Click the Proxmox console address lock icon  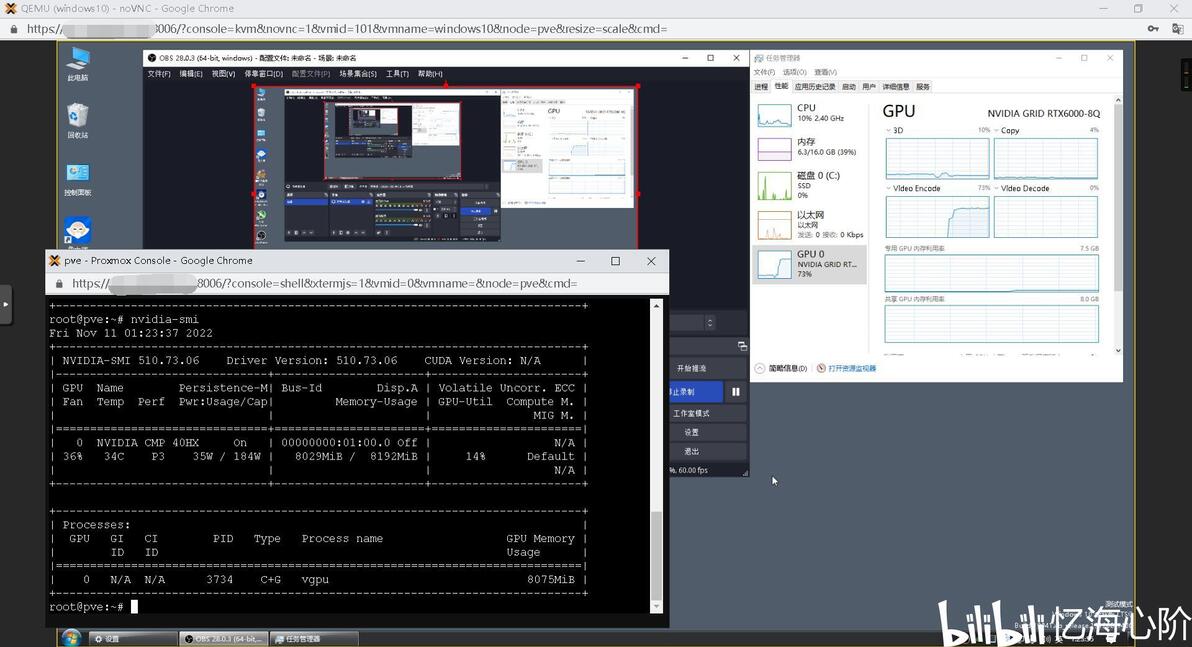[59, 284]
